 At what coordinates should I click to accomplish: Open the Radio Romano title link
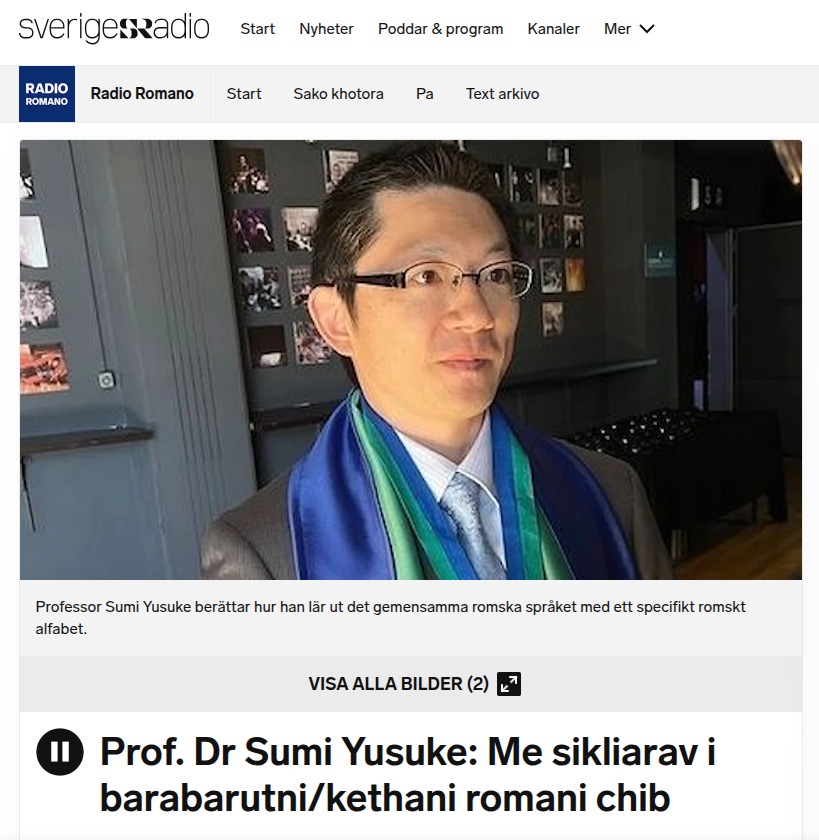142,94
